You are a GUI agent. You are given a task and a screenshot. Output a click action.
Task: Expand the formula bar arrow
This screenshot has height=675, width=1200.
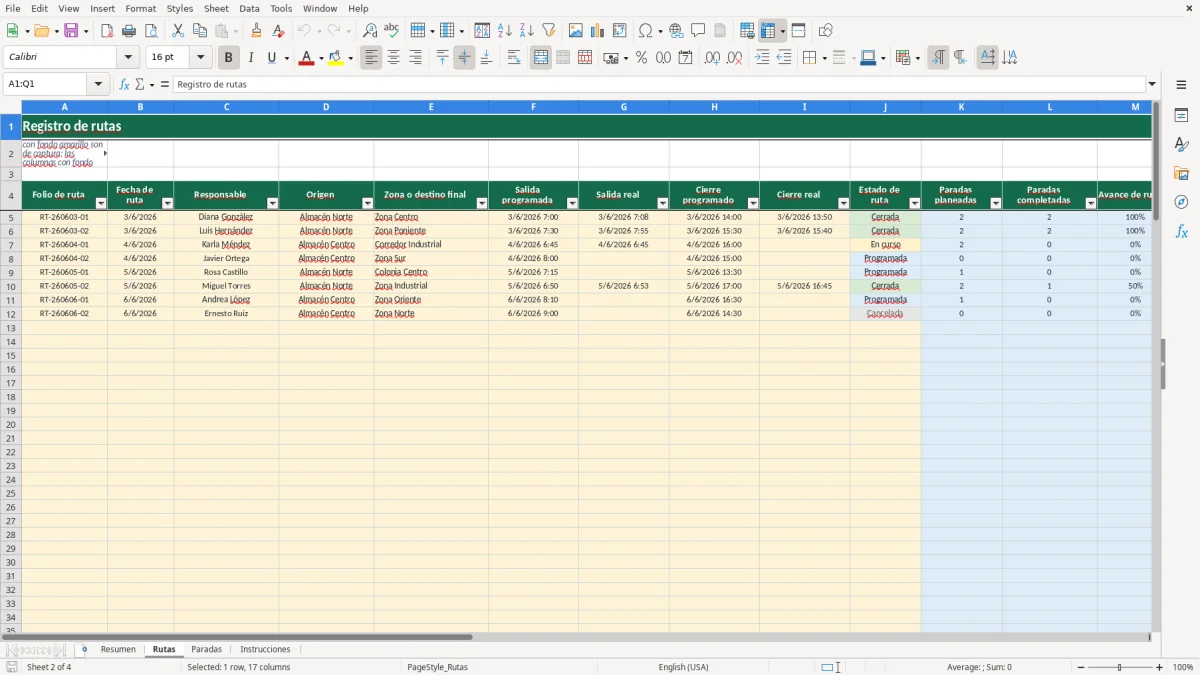click(x=1152, y=84)
